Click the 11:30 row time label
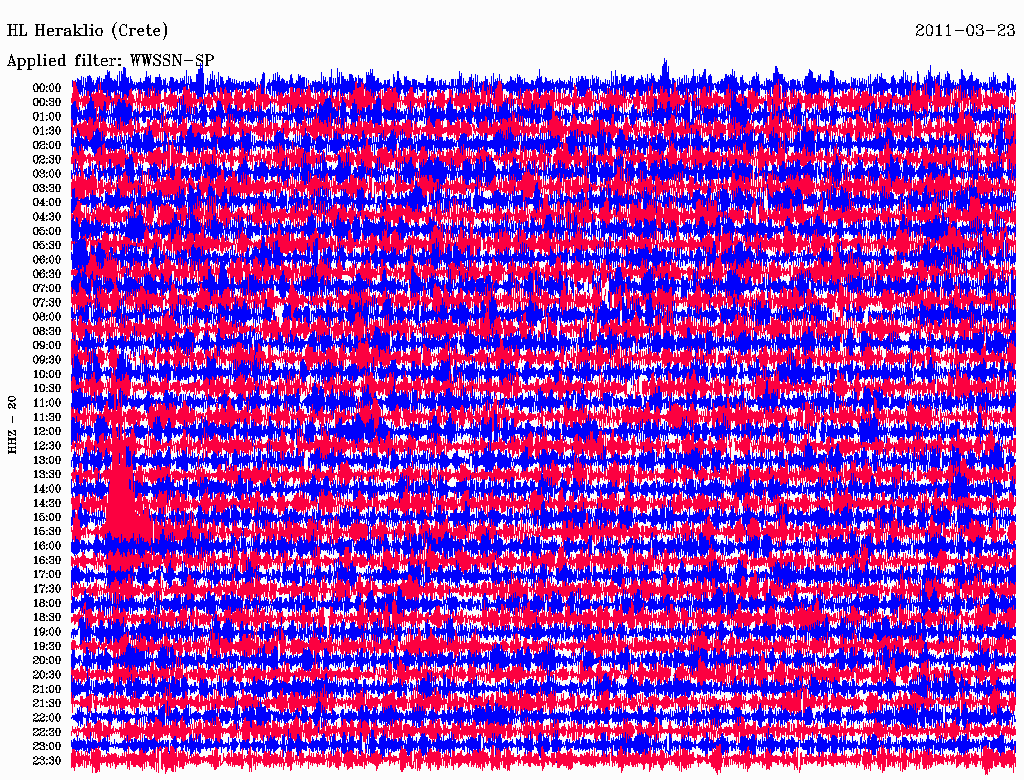This screenshot has height=780, width=1024. click(x=47, y=417)
